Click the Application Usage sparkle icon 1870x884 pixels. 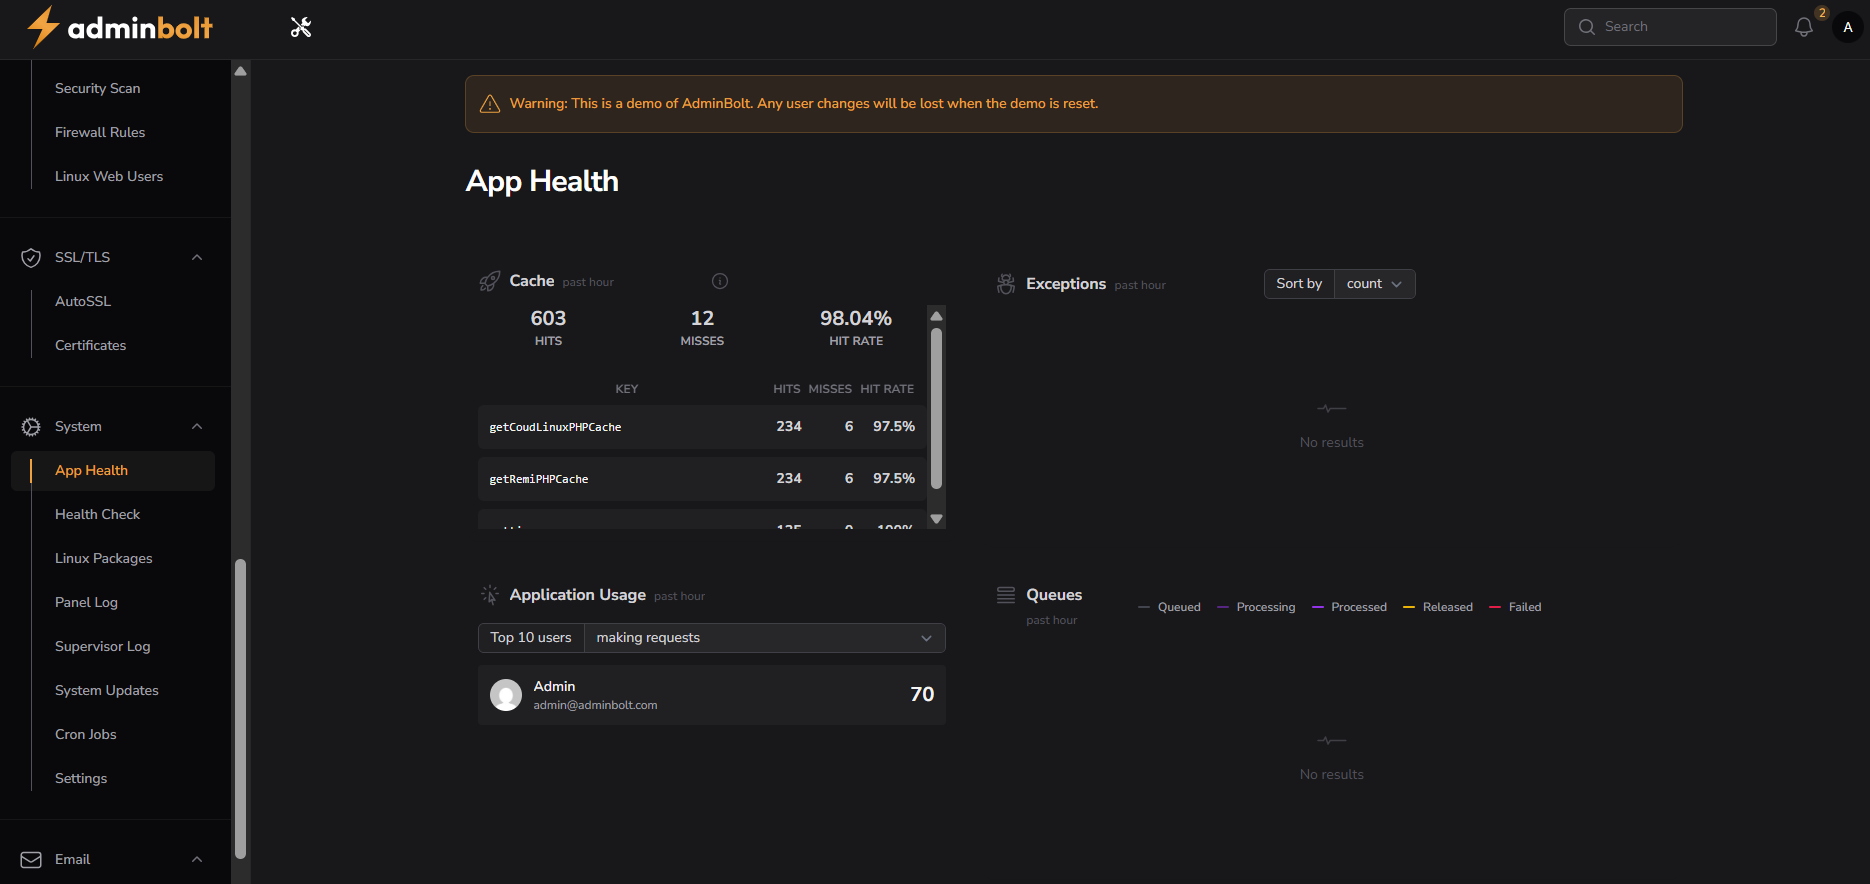pyautogui.click(x=489, y=594)
